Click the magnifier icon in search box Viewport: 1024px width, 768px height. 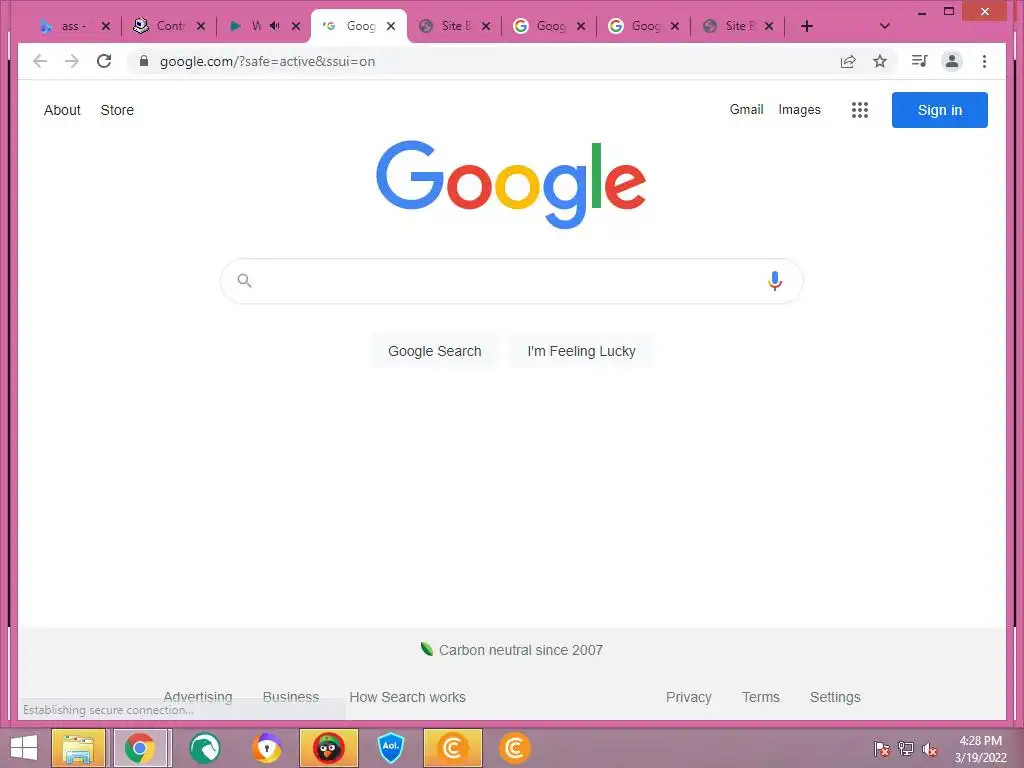click(244, 281)
